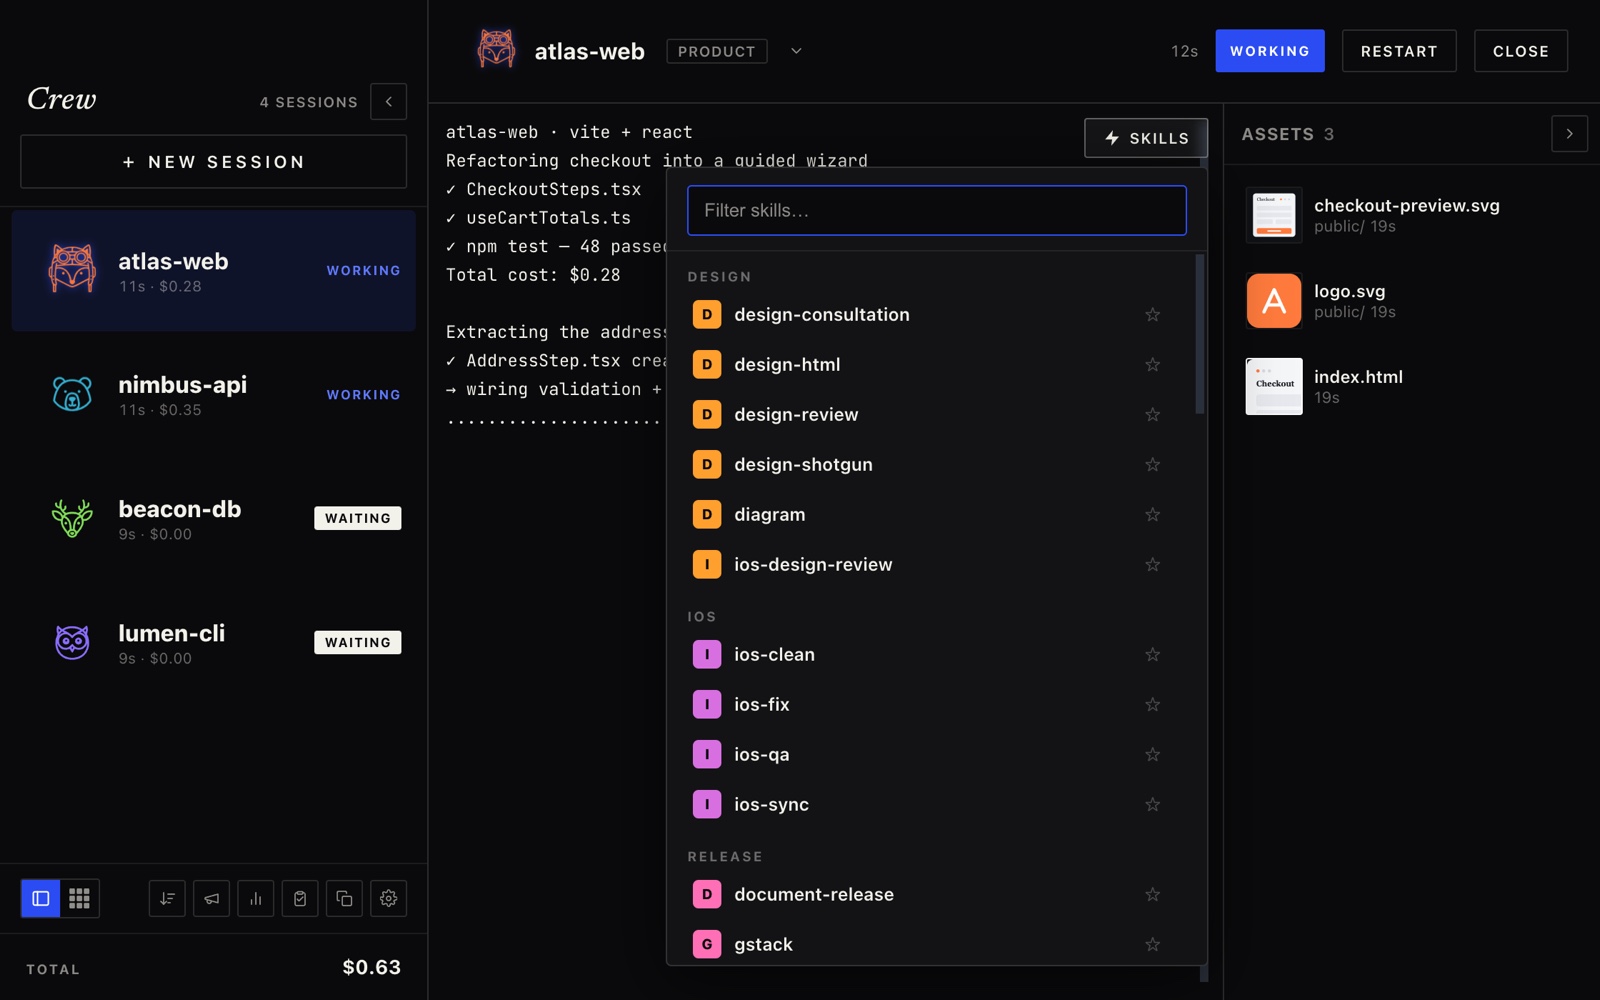Collapse the Crew sidebar chevron
The image size is (1600, 1000).
[x=388, y=102]
